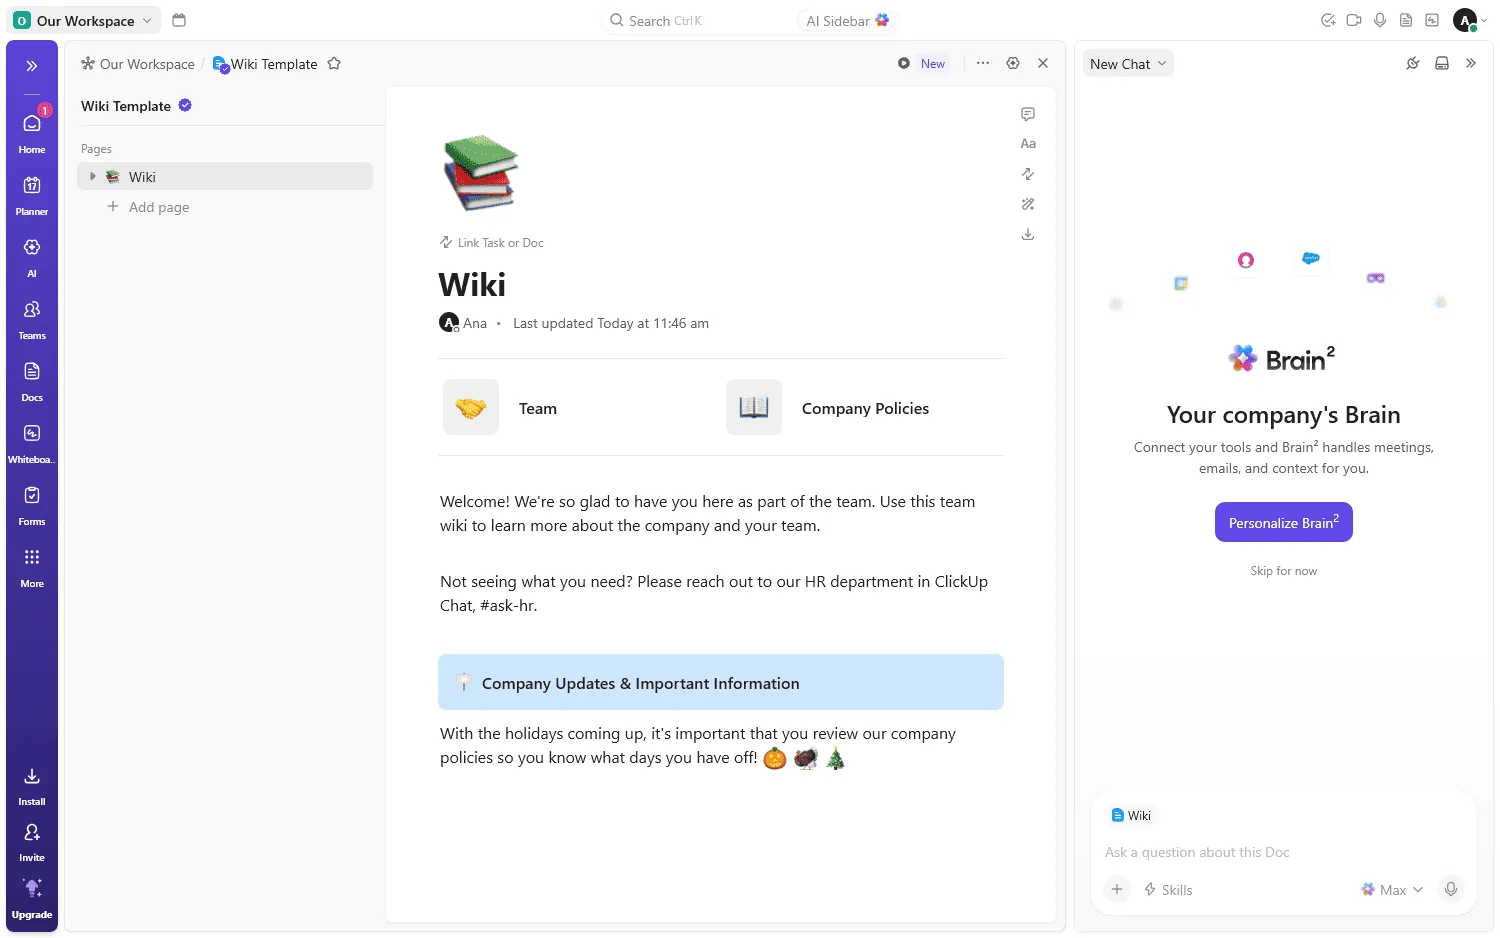
Task: Click the Wiki Template verified badge
Action: pos(185,105)
